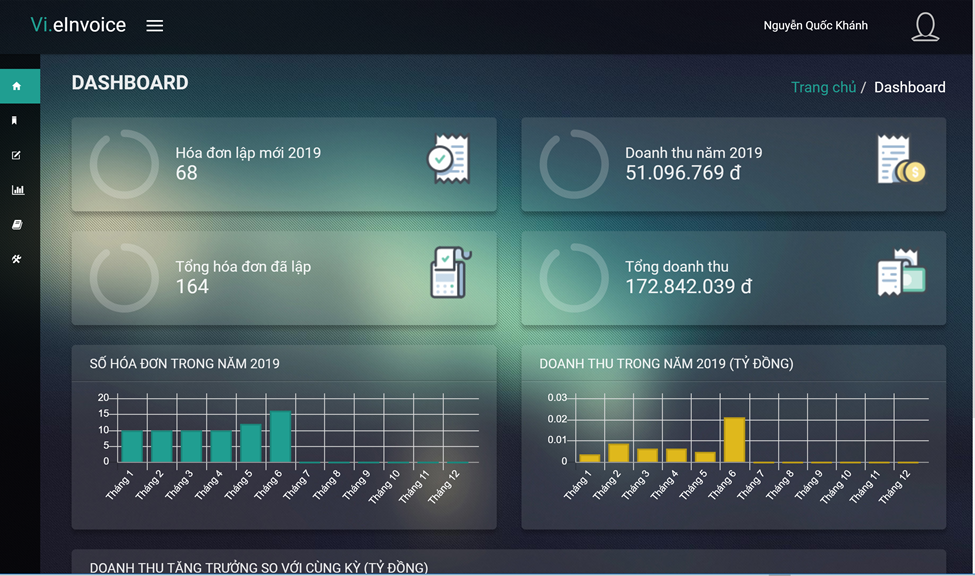Select the edit/compose icon in the sidebar
975x576 pixels.
[x=16, y=155]
